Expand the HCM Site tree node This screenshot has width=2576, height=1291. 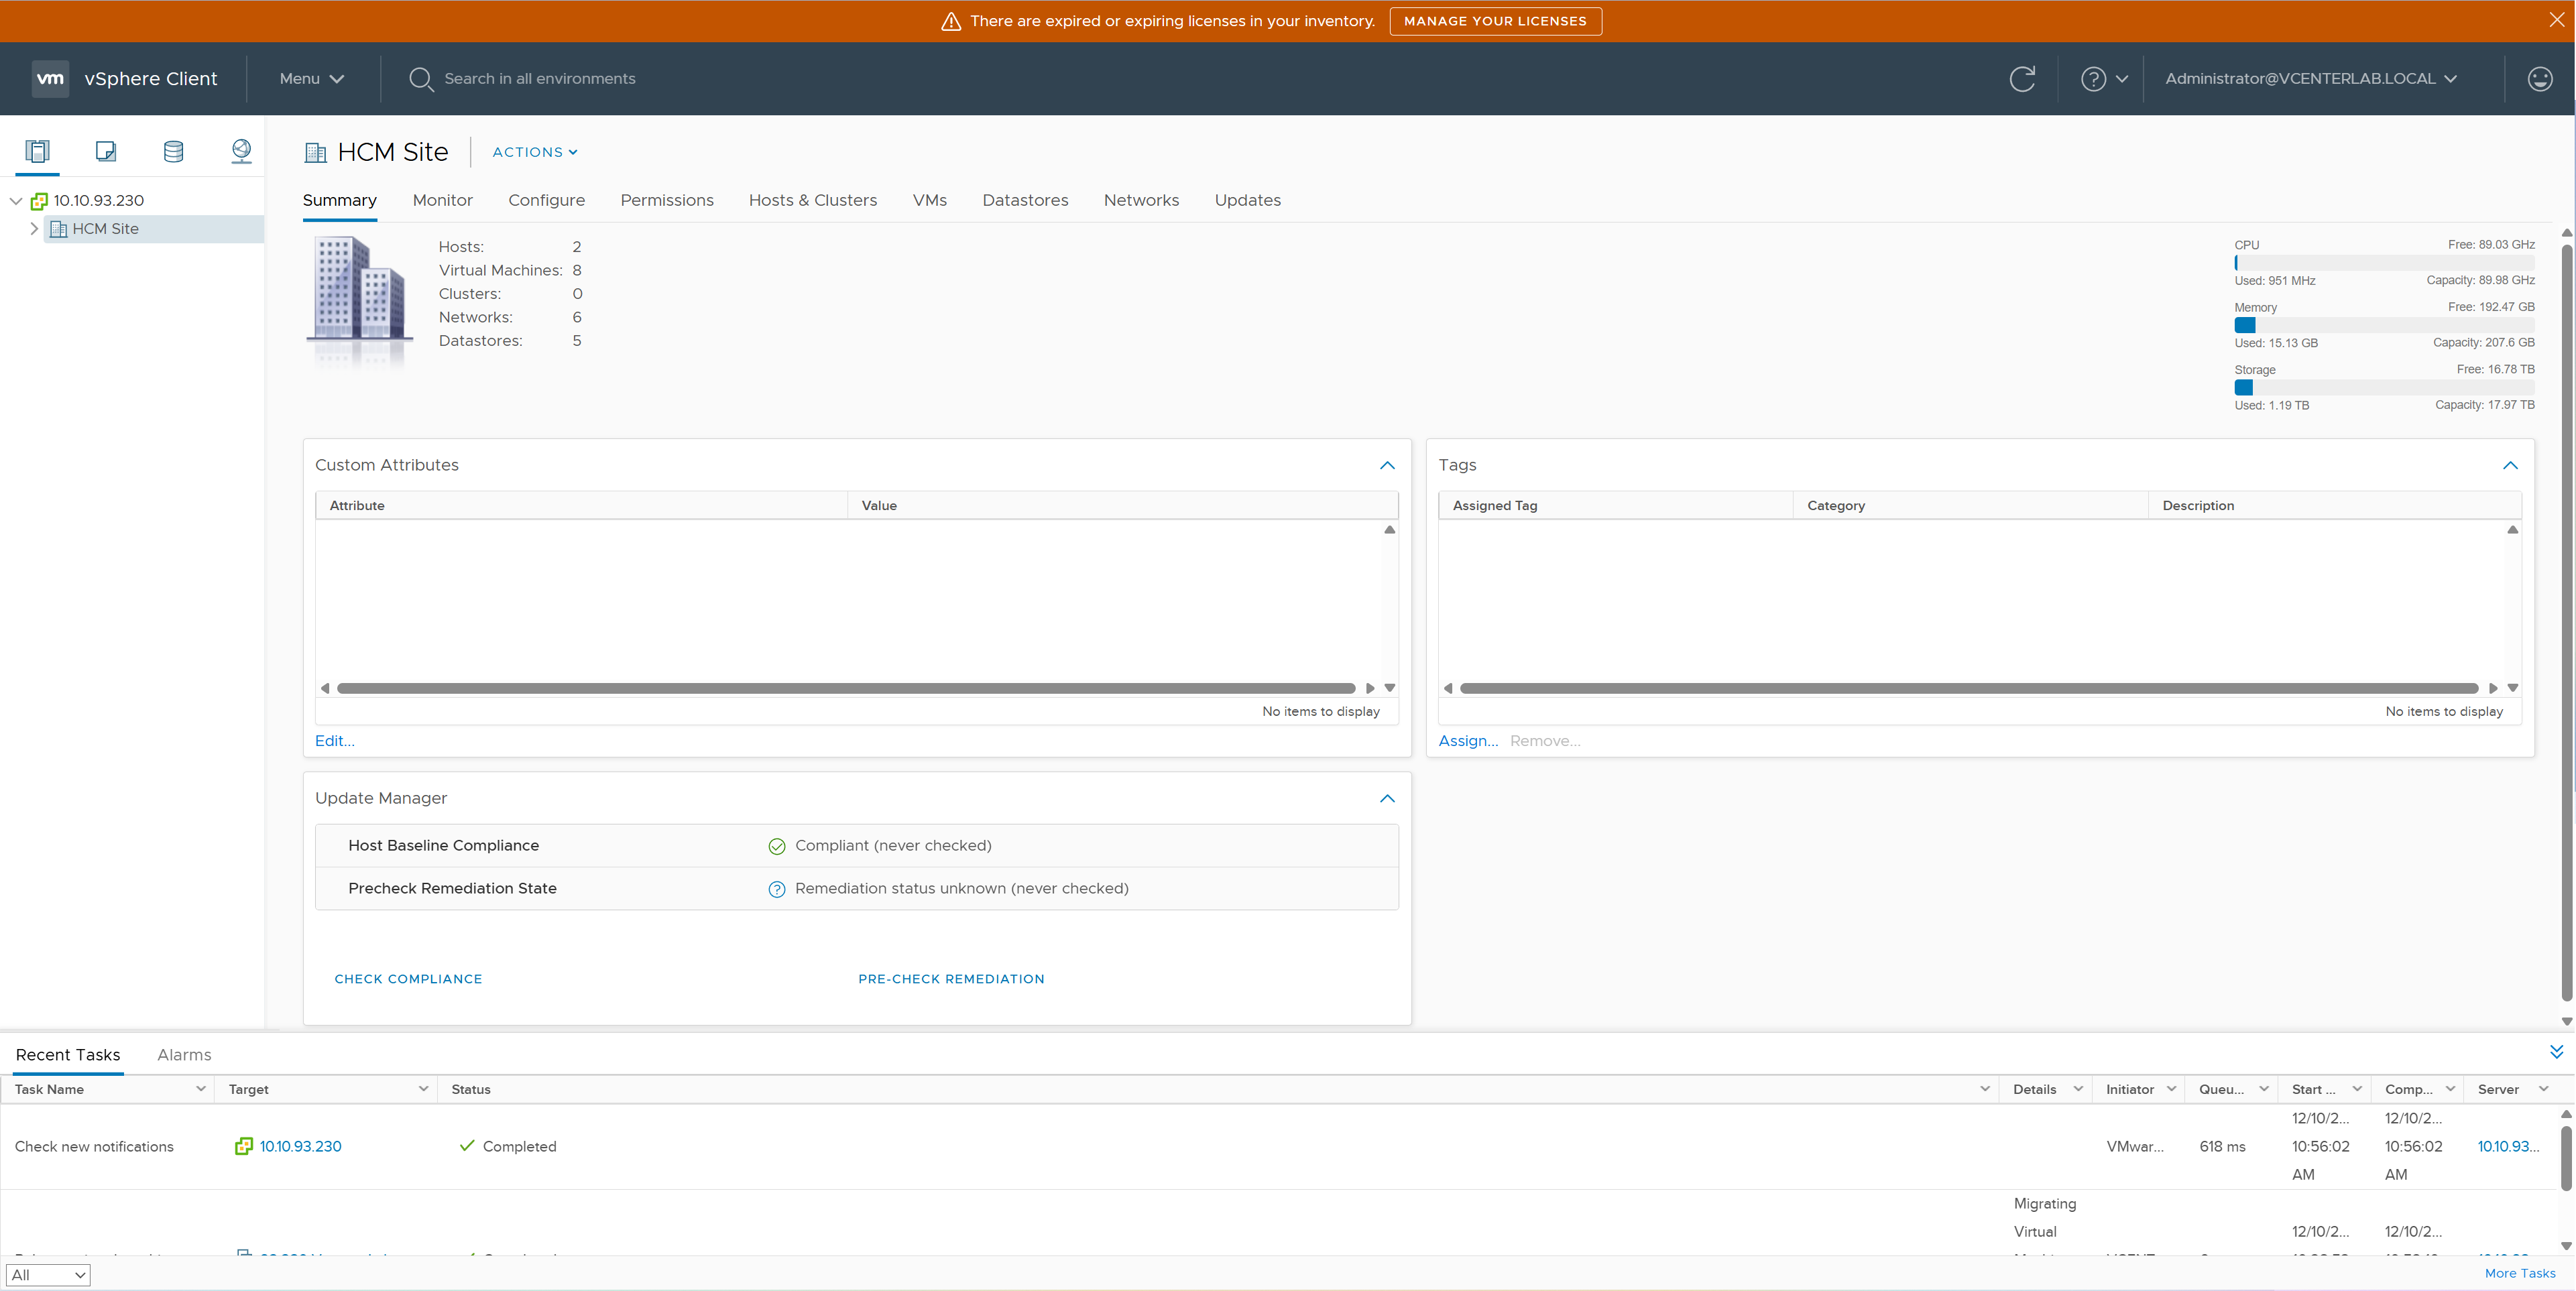34,229
